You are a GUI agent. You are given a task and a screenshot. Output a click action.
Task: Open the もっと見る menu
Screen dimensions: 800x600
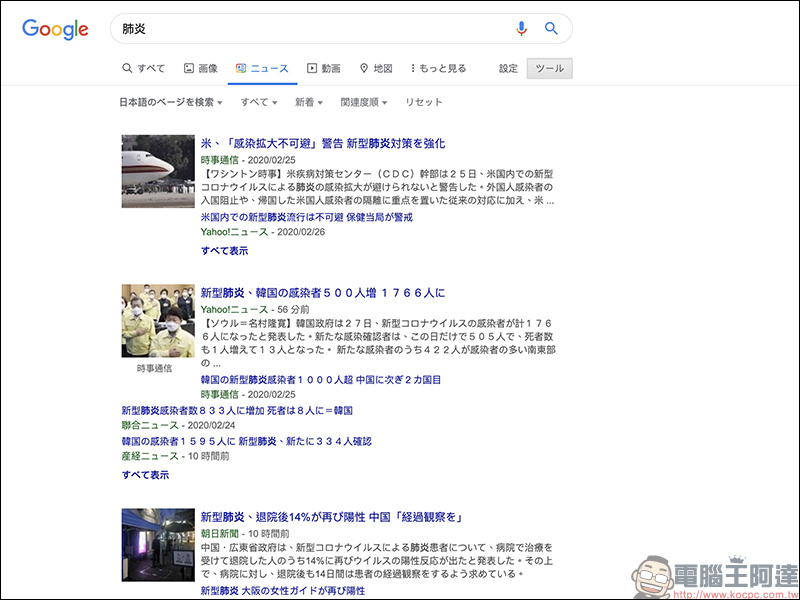point(438,68)
